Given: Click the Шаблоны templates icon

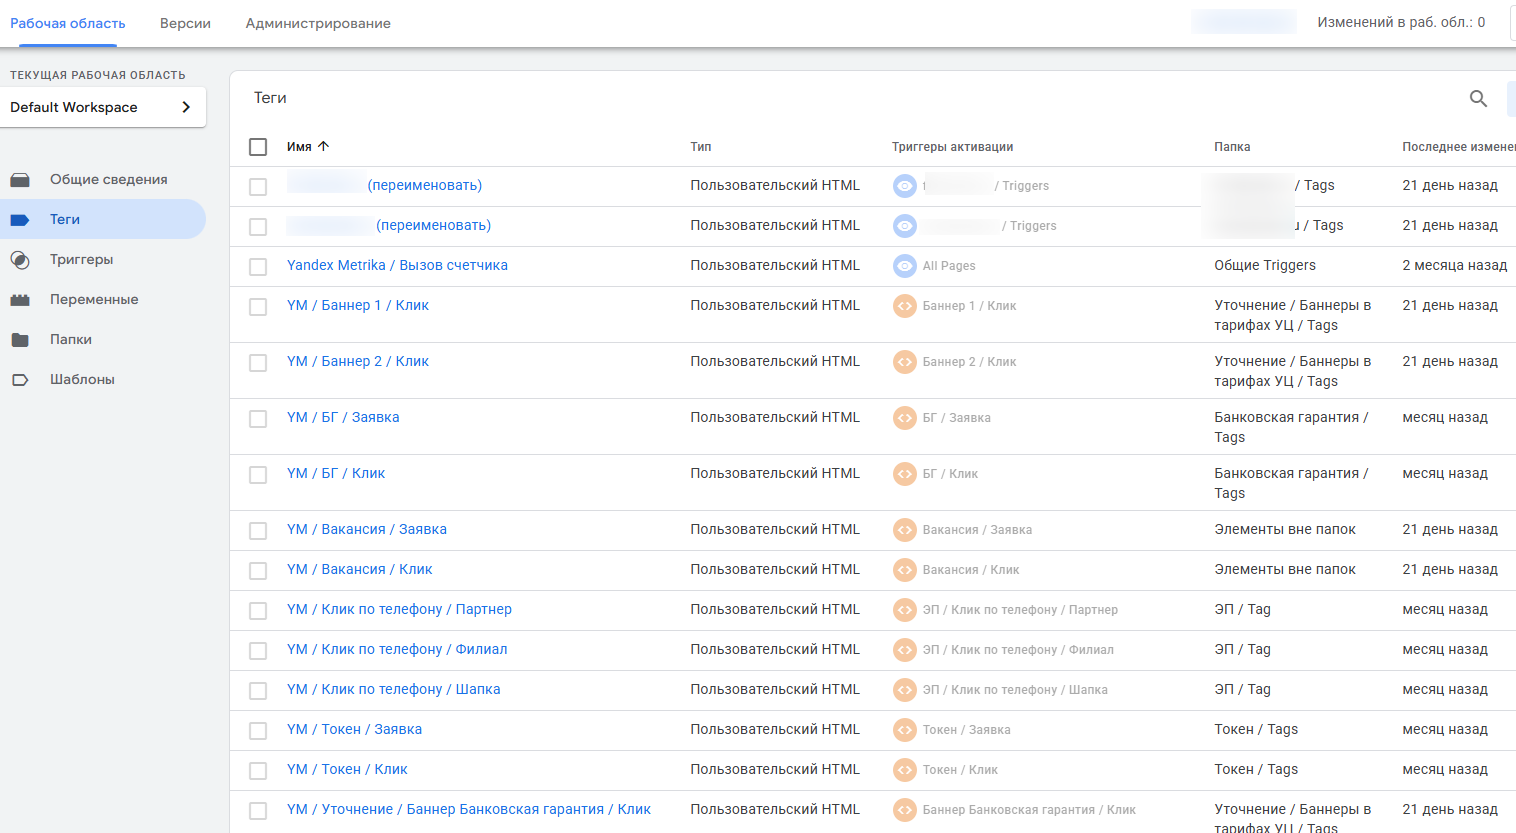Looking at the screenshot, I should tap(22, 378).
